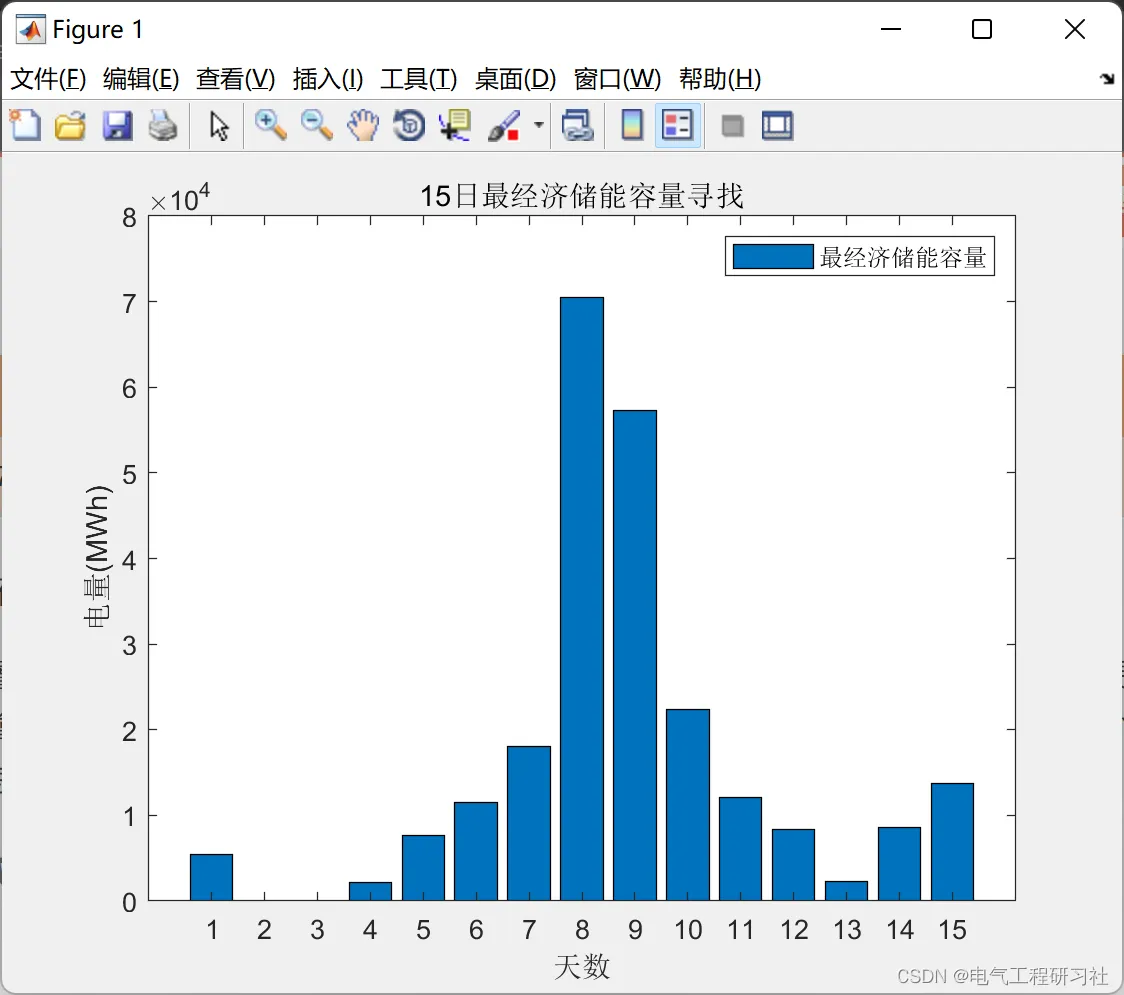Click the x-axis tick label 3
This screenshot has height=995, width=1124.
(x=318, y=930)
